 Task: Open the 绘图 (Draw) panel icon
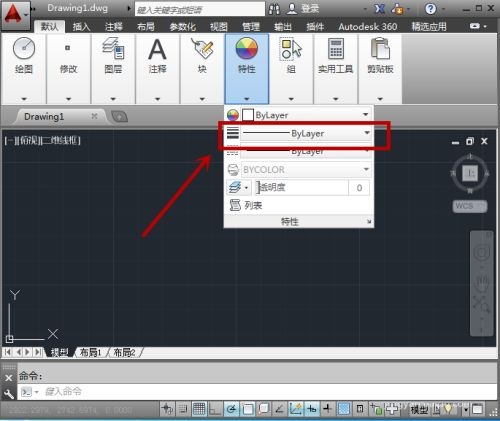(24, 48)
